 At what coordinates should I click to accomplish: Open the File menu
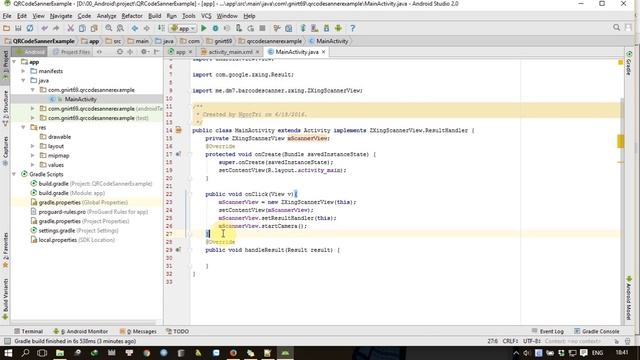coord(7,16)
